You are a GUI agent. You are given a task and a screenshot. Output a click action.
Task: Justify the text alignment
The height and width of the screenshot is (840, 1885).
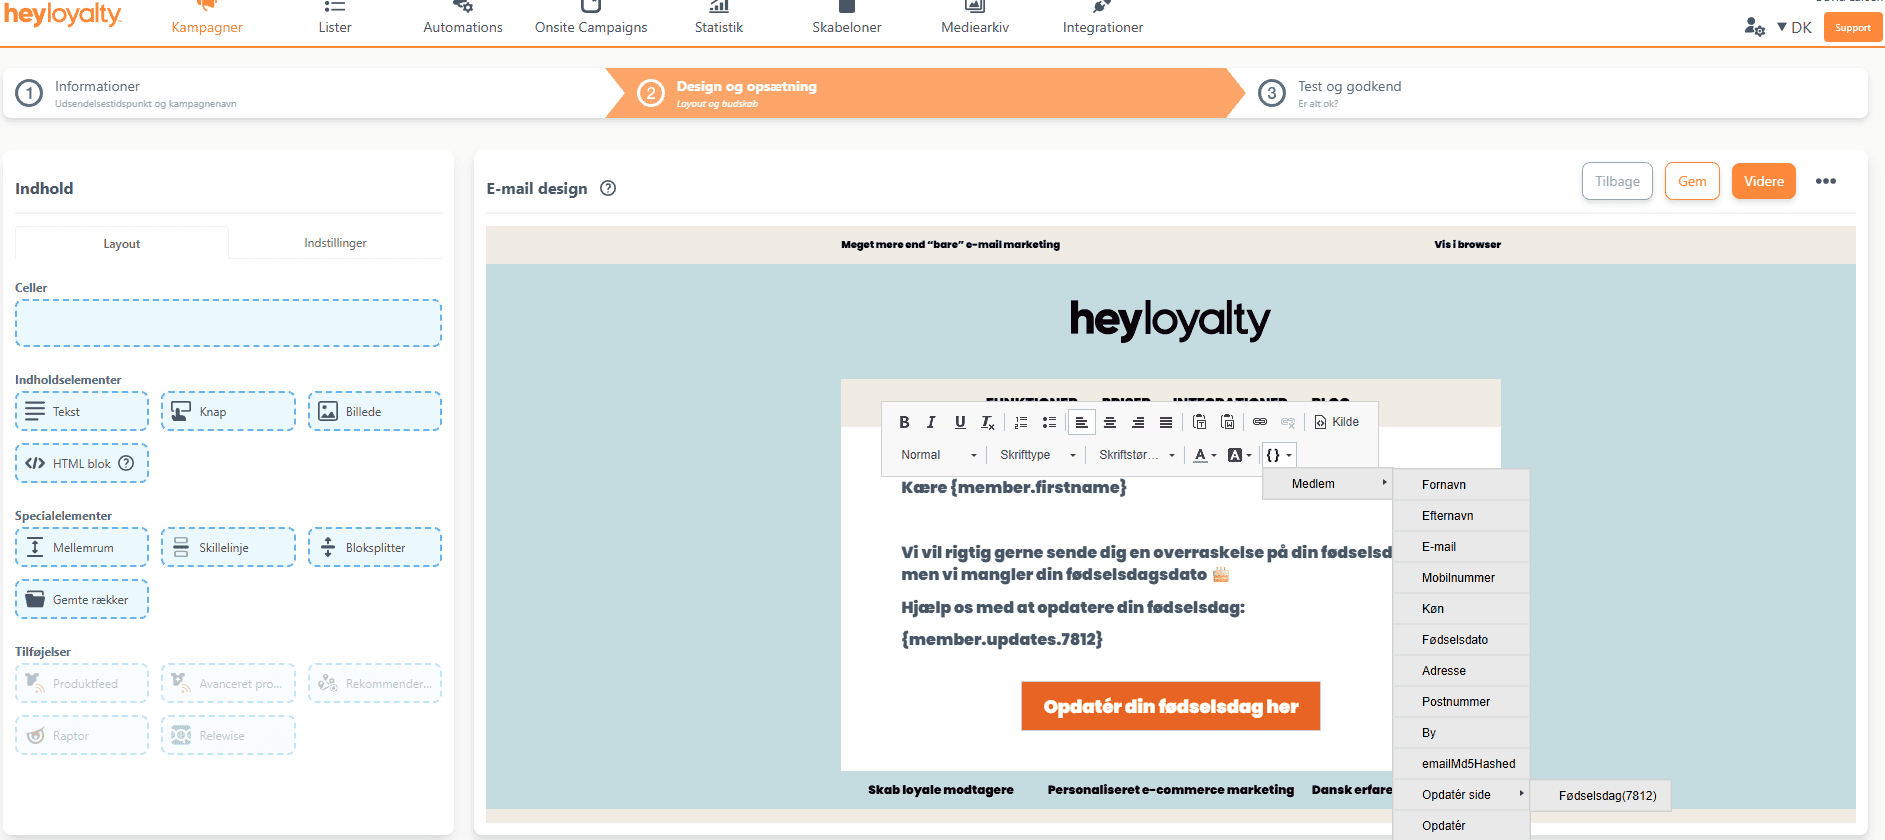click(x=1166, y=422)
